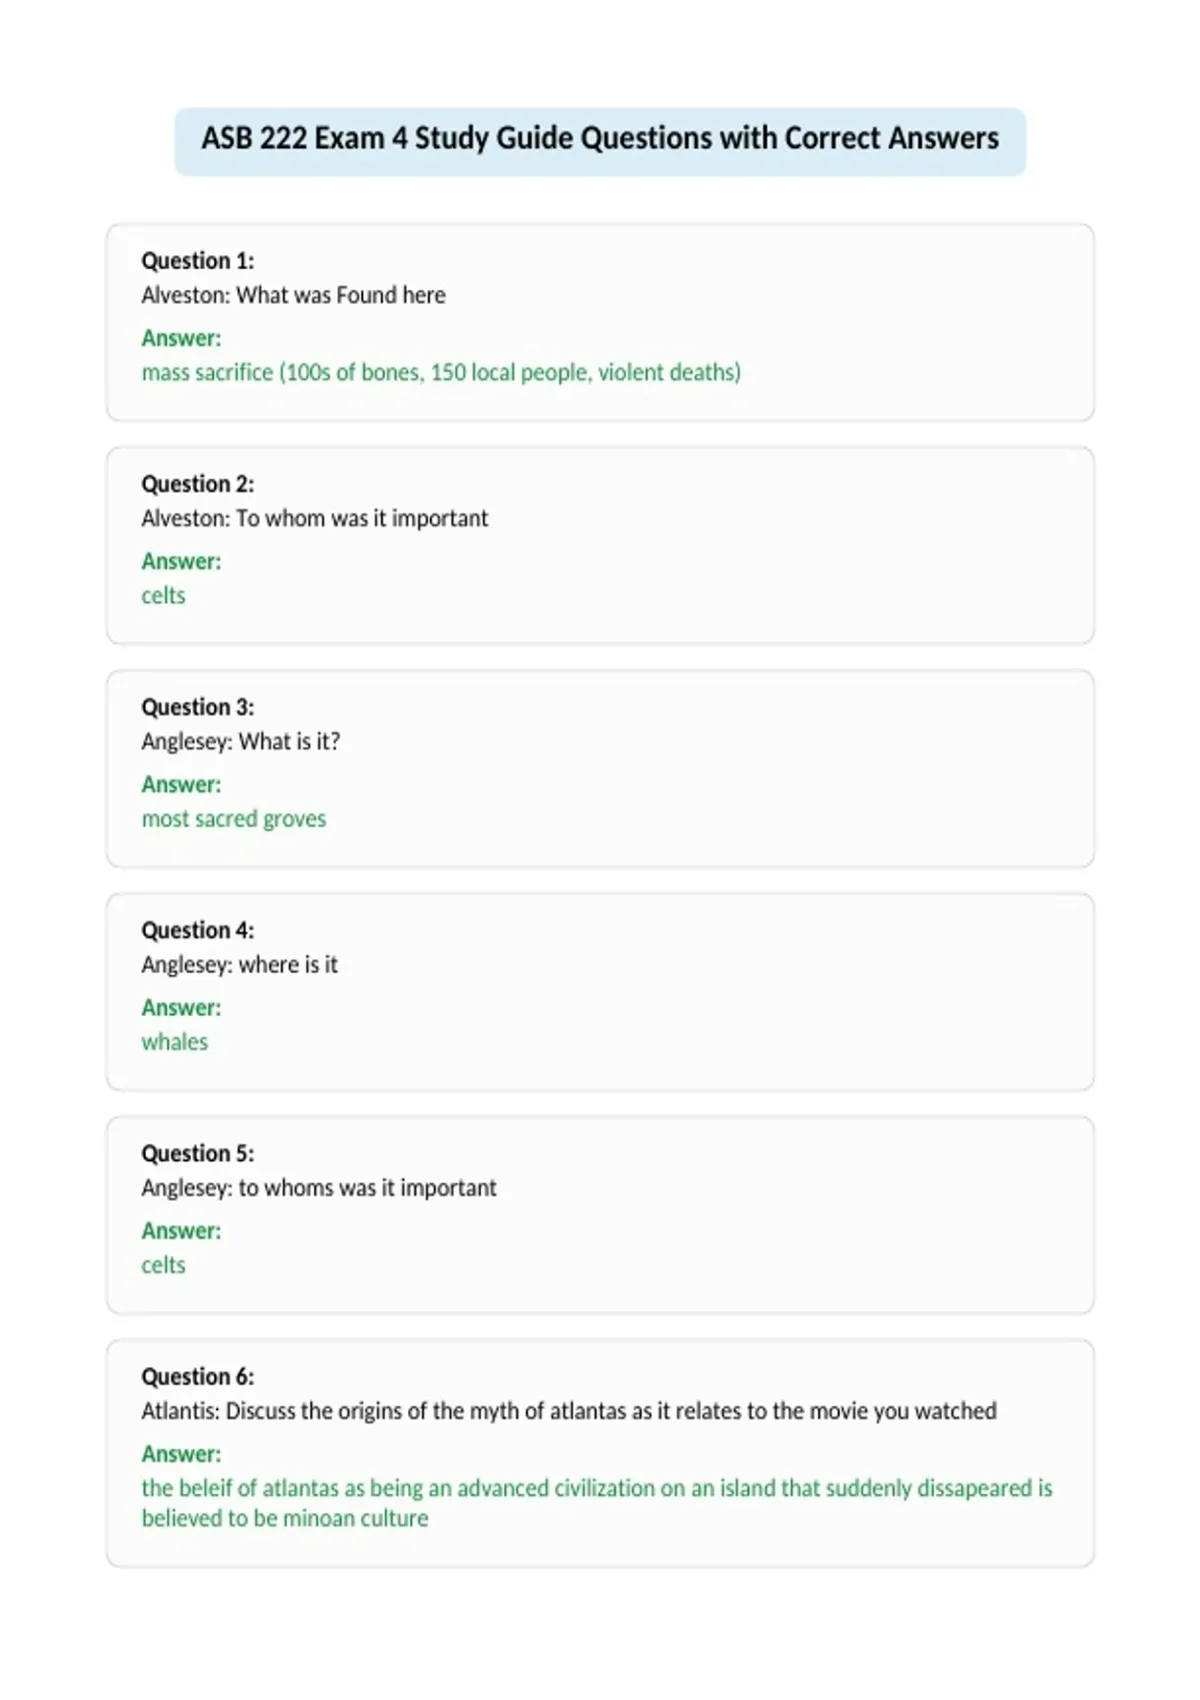The height and width of the screenshot is (1700, 1200).
Task: Click the minoan culture answer paragraph
Action: click(597, 1503)
